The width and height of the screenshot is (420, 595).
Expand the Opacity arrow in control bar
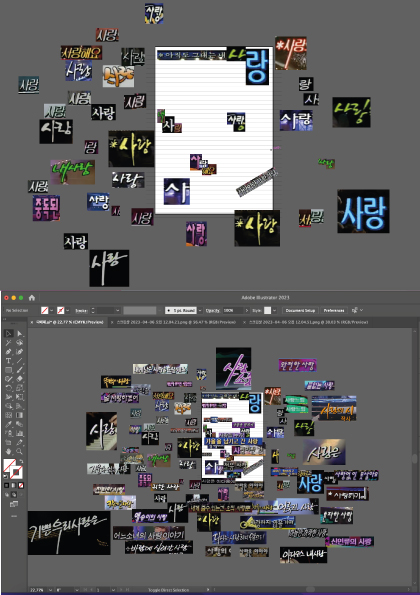click(x=247, y=310)
